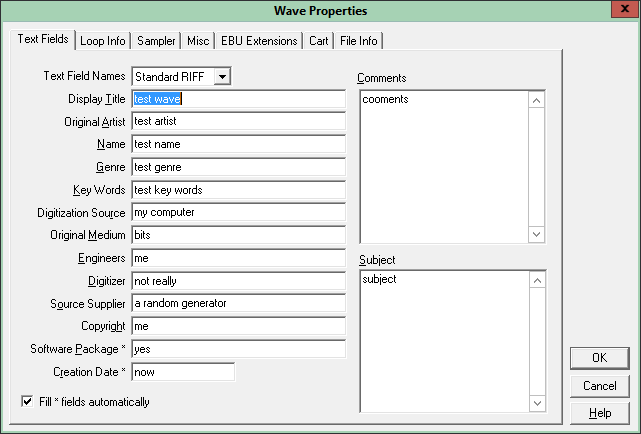
Task: Focus the Key Words field
Action: click(239, 190)
